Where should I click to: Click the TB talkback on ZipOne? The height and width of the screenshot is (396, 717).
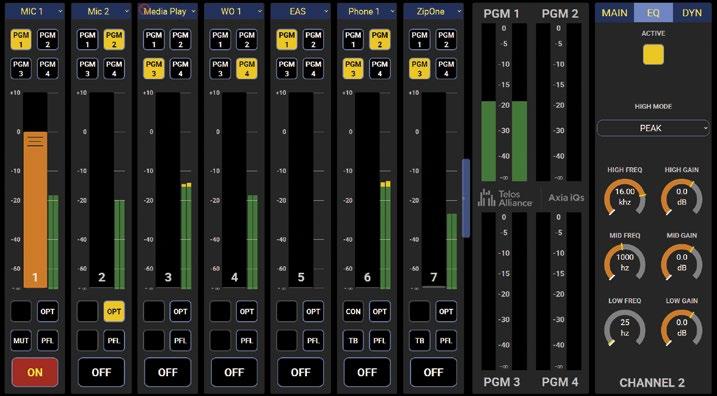419,341
